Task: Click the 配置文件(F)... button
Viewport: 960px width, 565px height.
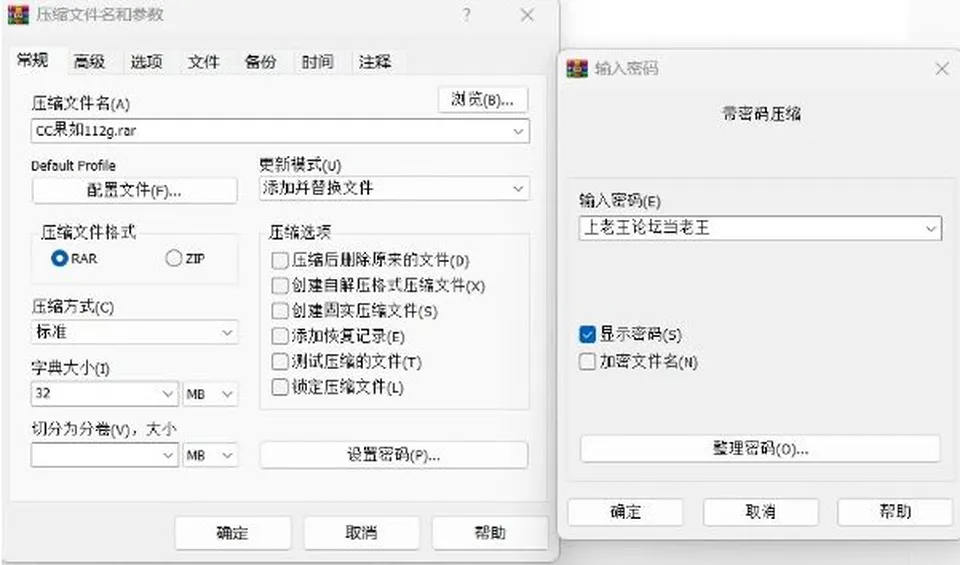Action: click(134, 191)
